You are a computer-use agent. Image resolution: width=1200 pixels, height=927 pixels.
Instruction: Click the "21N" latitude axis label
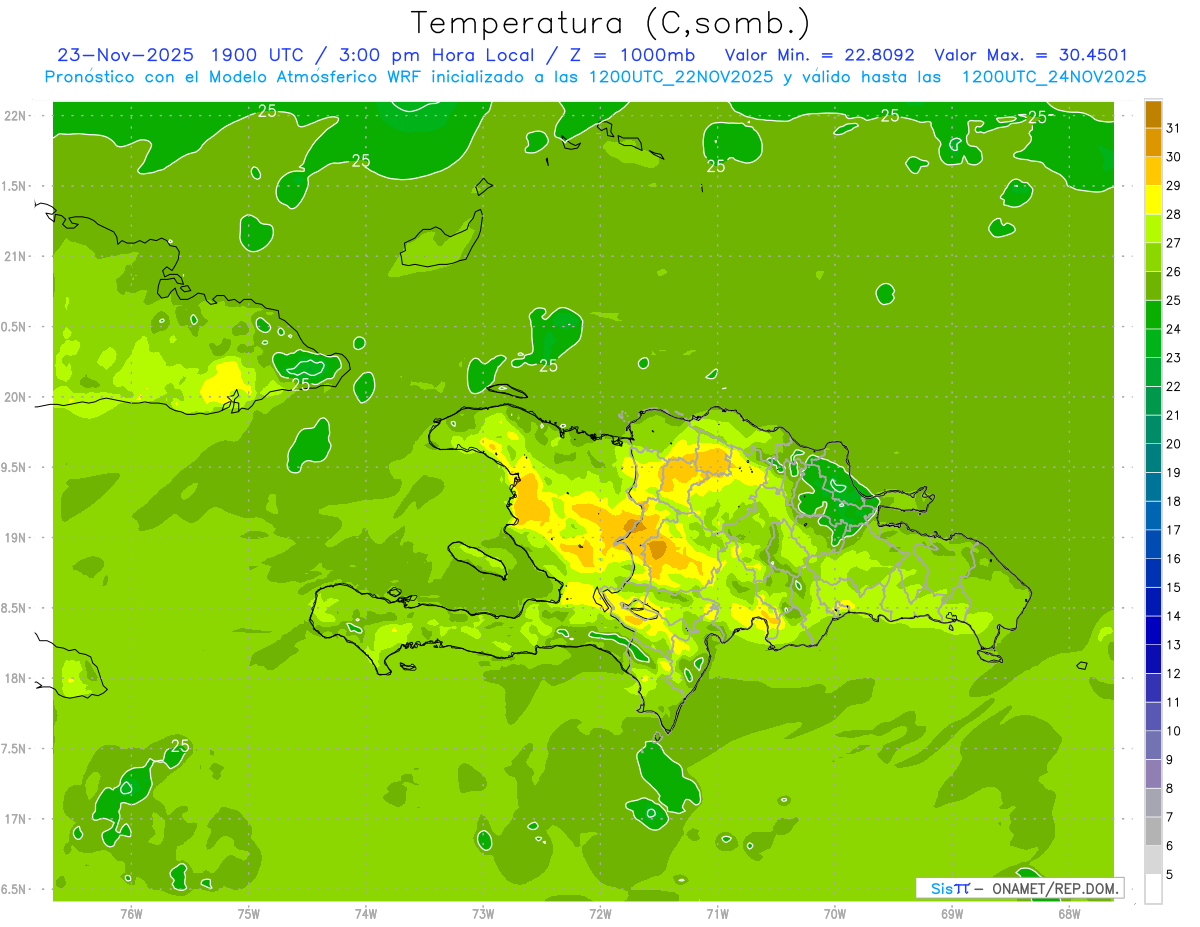pyautogui.click(x=16, y=256)
